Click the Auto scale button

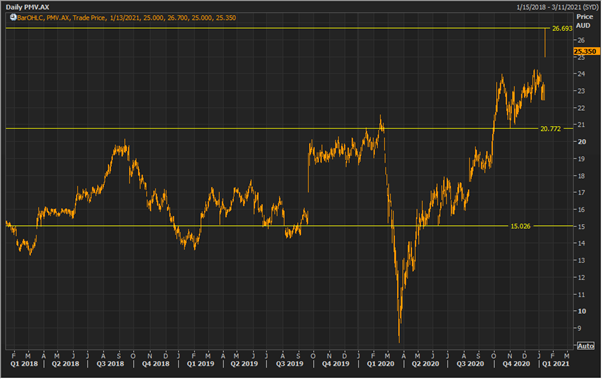585,346
